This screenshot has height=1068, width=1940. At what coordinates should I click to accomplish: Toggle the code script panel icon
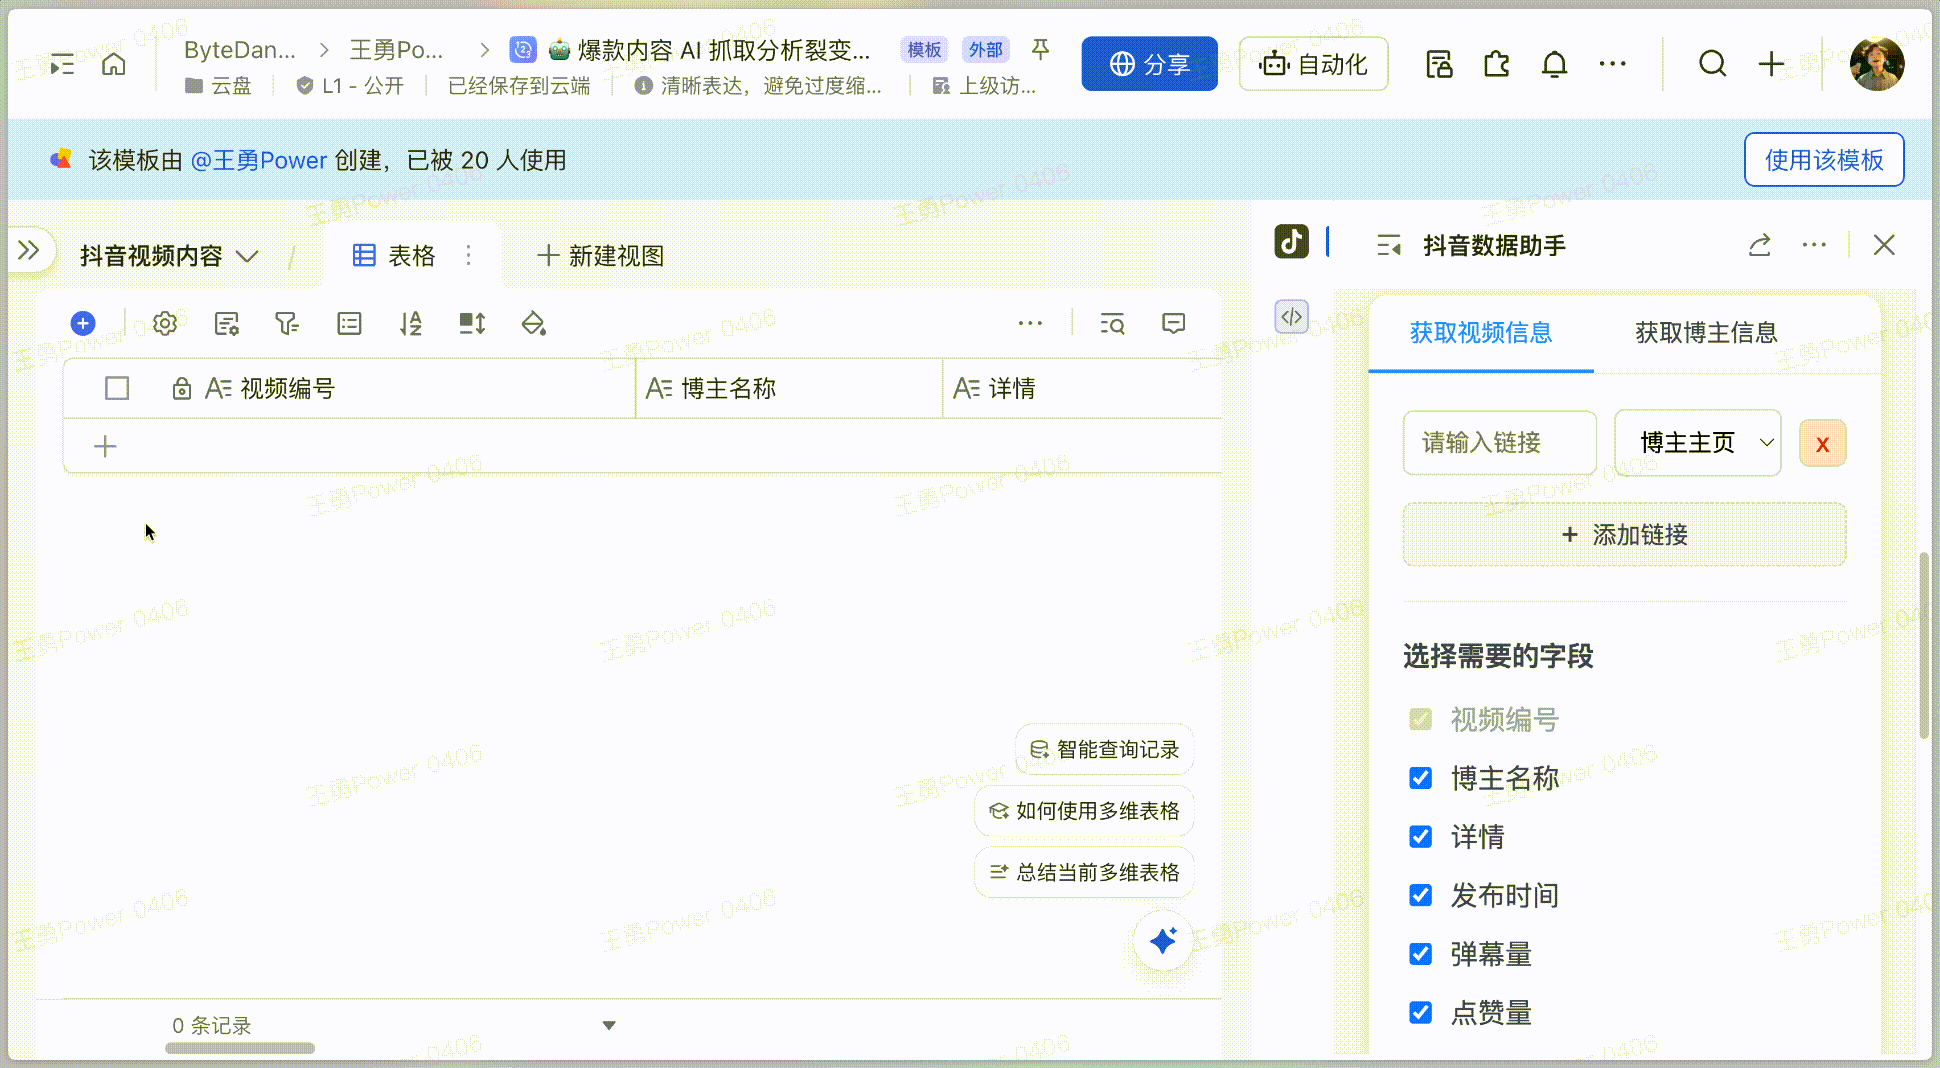pyautogui.click(x=1292, y=317)
